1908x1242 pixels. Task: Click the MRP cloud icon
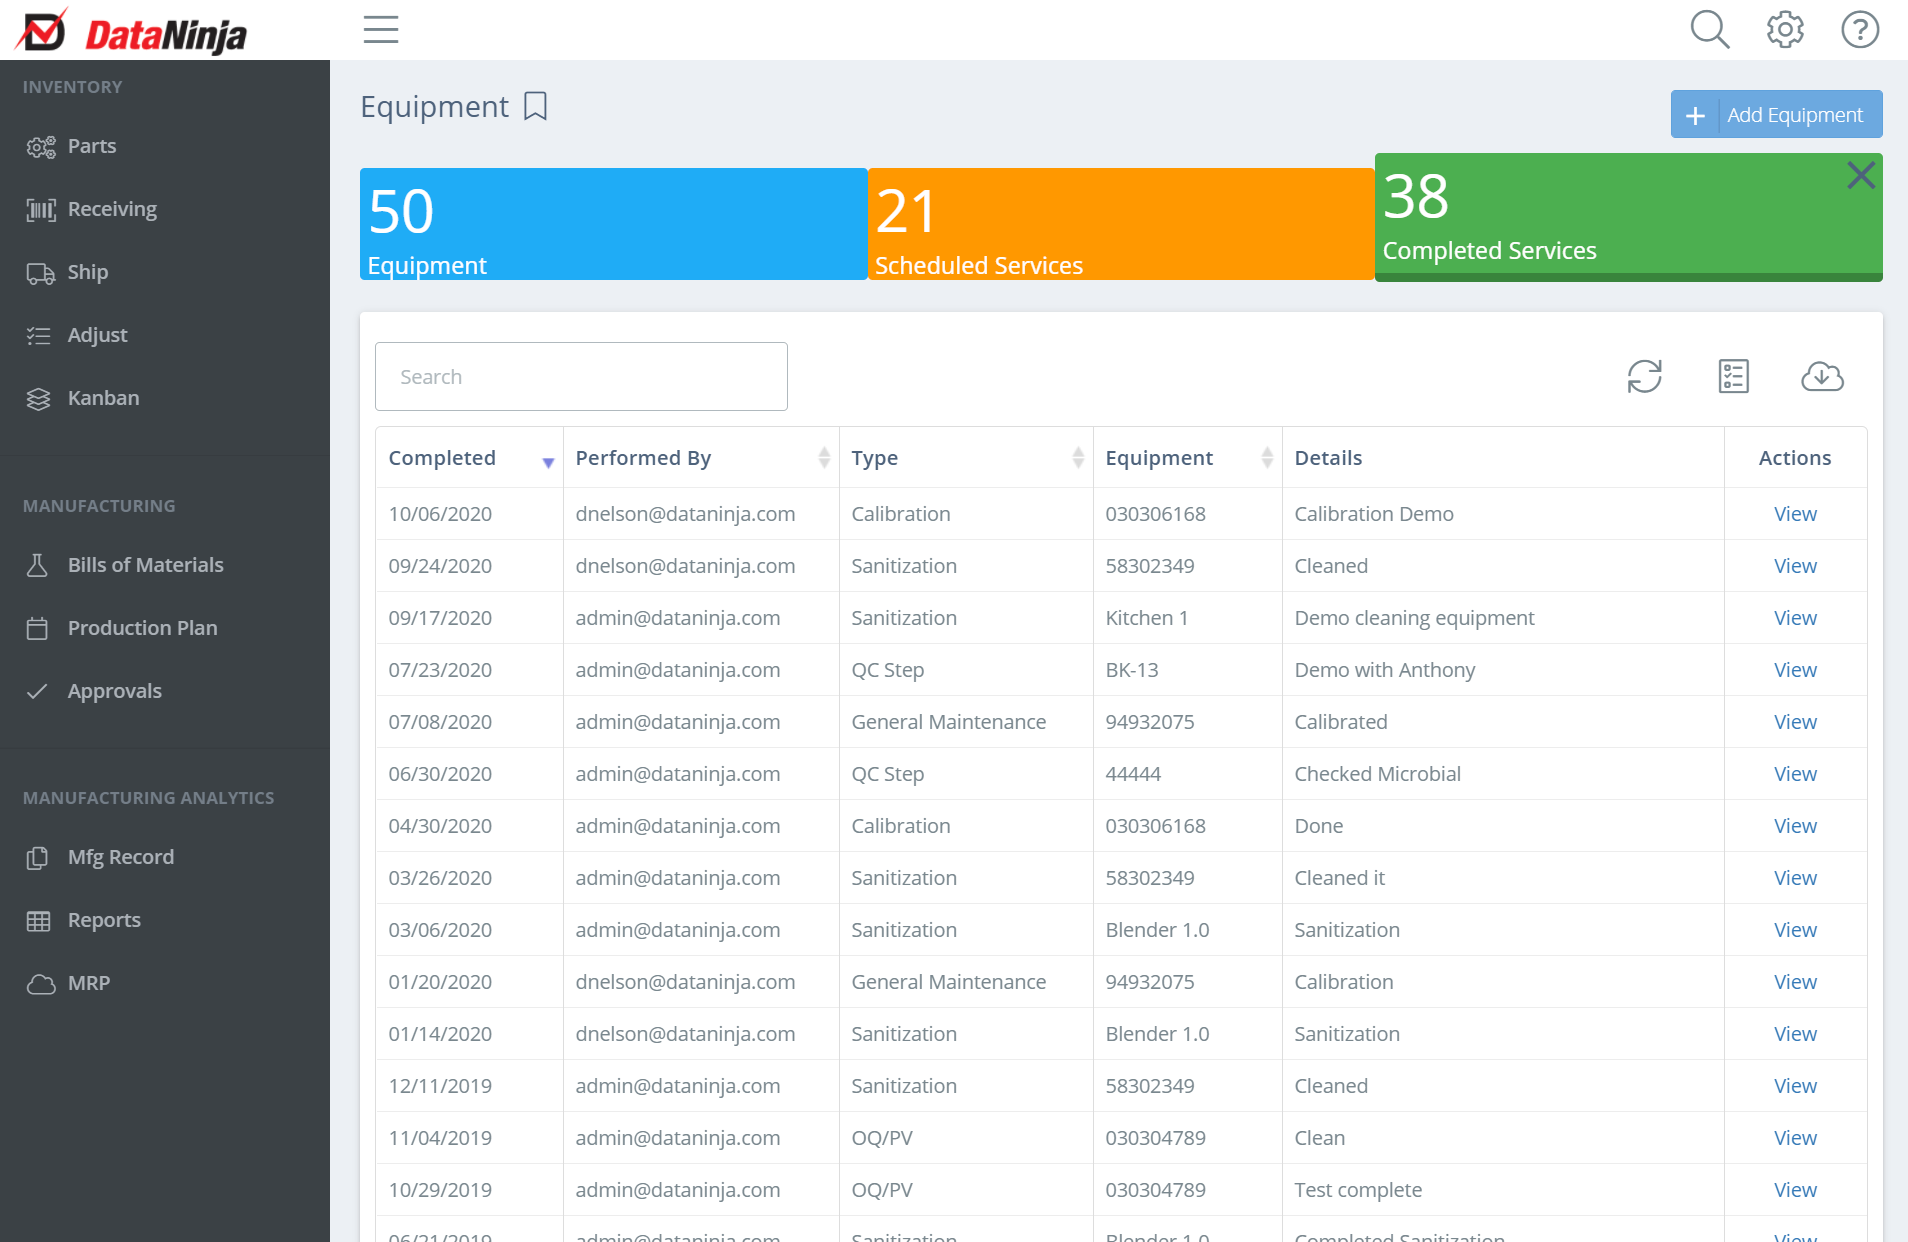[x=40, y=984]
